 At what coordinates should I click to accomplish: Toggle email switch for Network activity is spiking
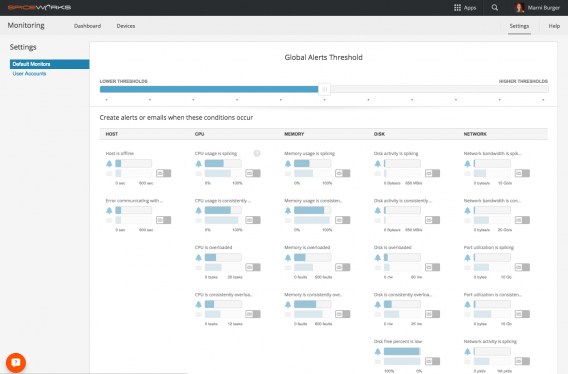point(522,361)
